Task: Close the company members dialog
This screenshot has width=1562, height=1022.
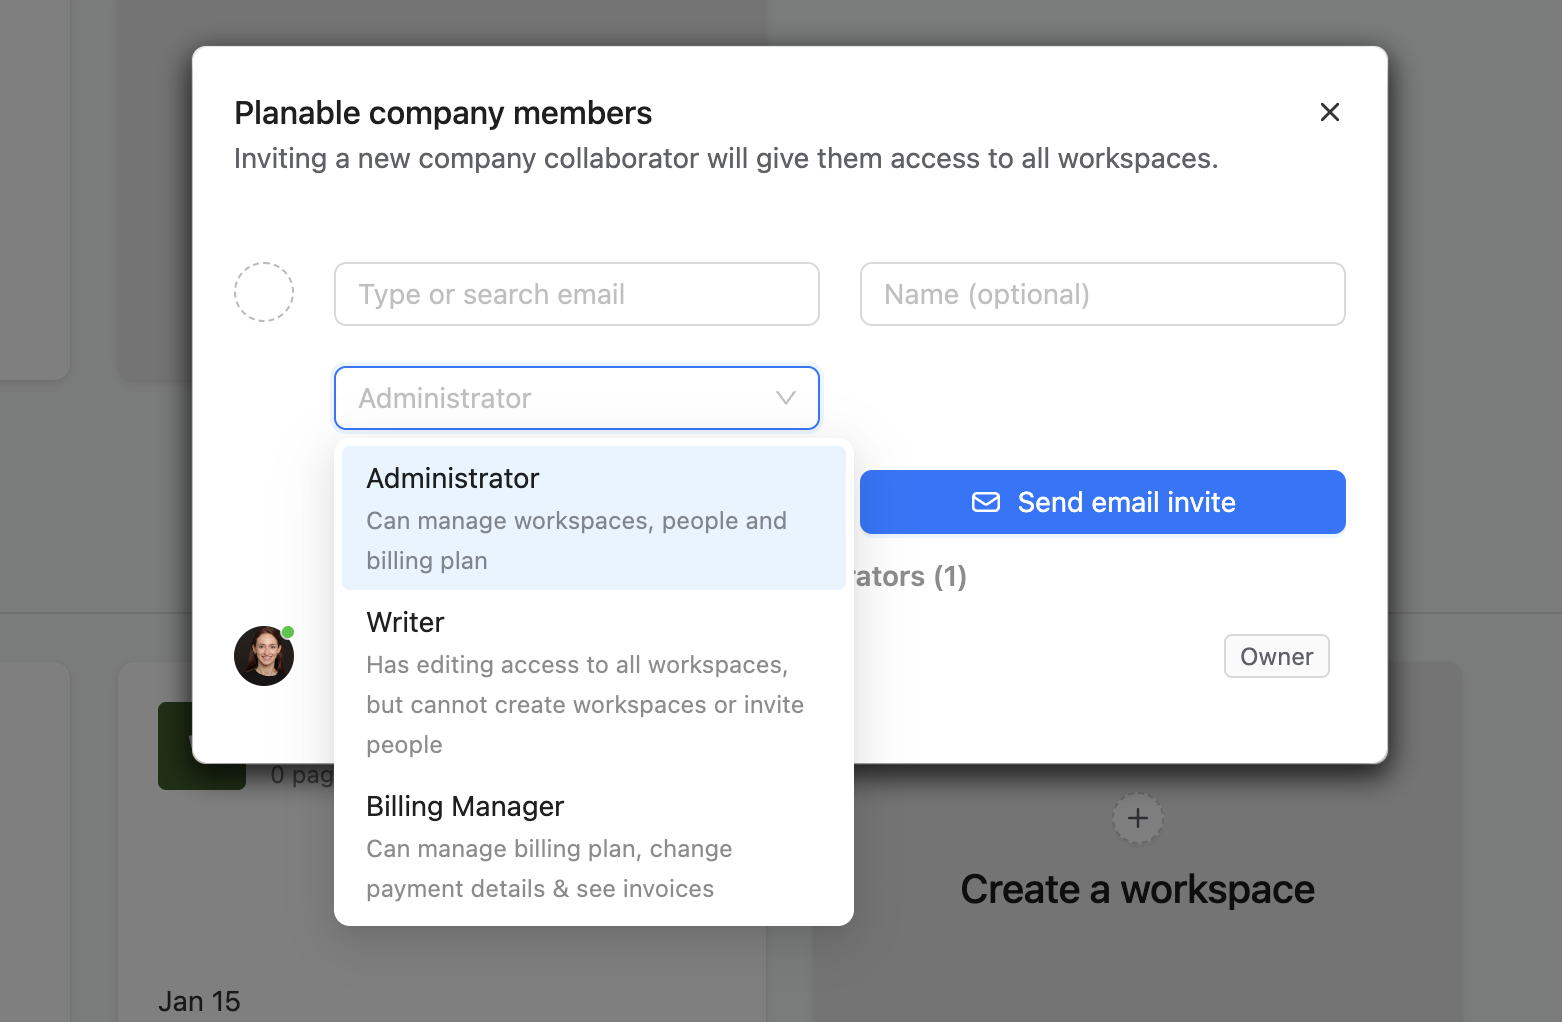Action: tap(1329, 112)
